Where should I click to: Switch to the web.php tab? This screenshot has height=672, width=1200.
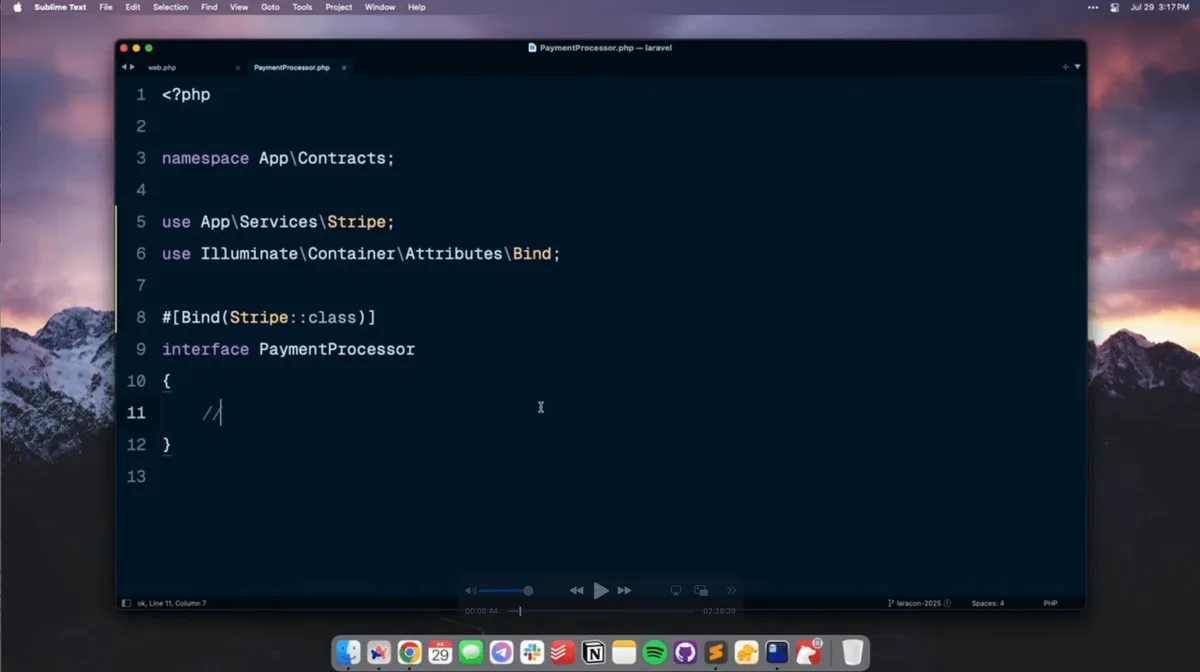point(162,67)
